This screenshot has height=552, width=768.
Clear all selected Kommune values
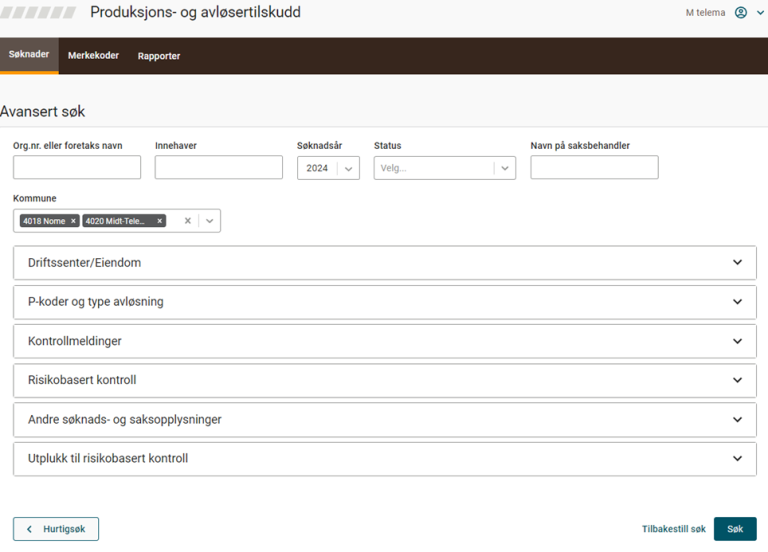(187, 221)
